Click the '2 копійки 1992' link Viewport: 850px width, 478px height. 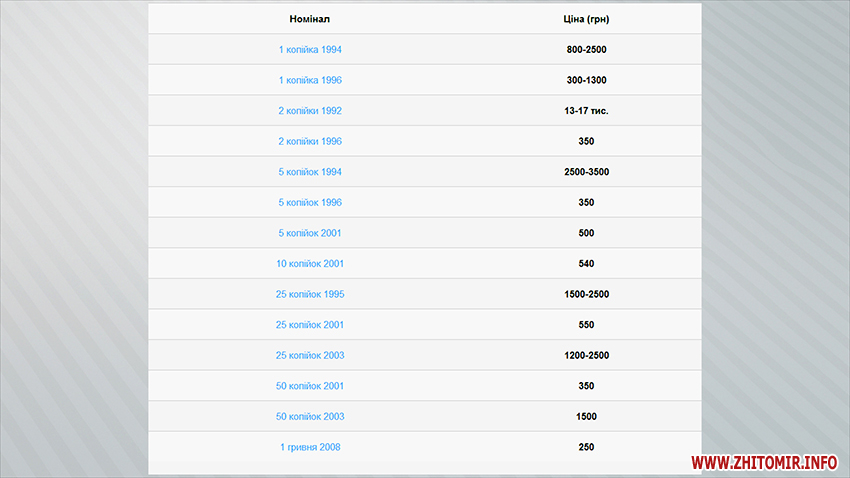310,111
